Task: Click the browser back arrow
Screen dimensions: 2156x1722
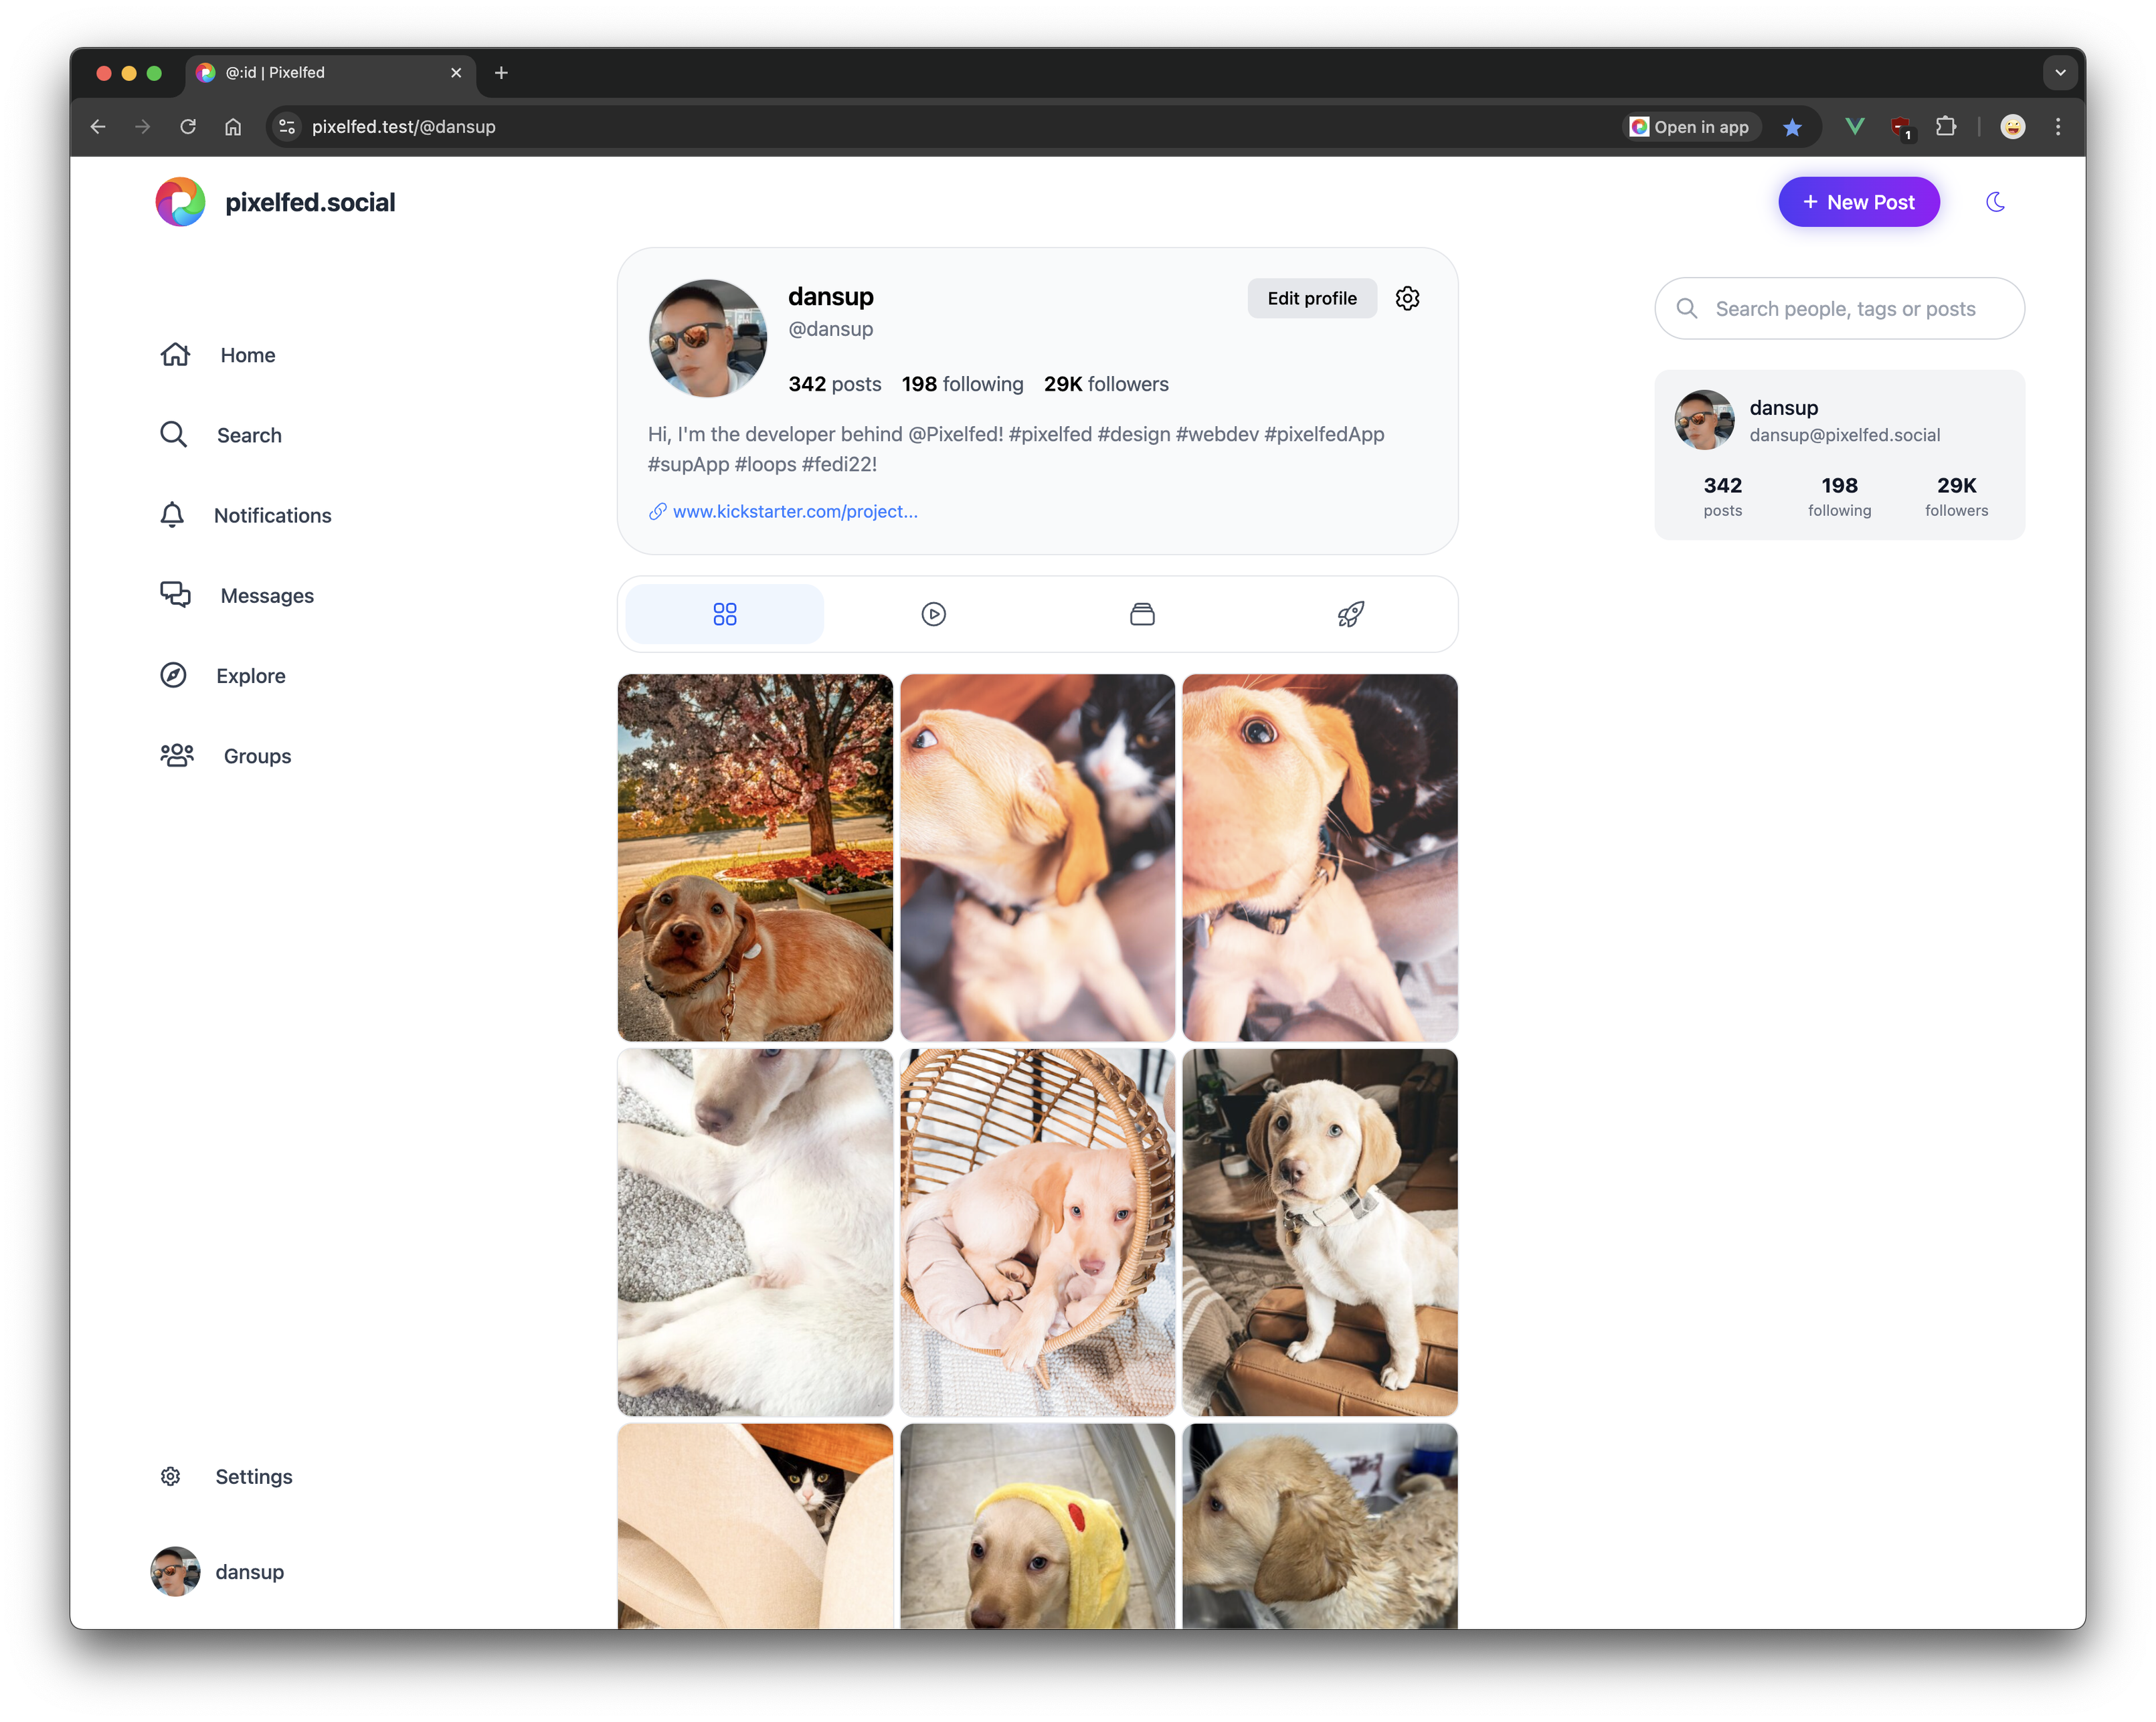Action: (98, 127)
